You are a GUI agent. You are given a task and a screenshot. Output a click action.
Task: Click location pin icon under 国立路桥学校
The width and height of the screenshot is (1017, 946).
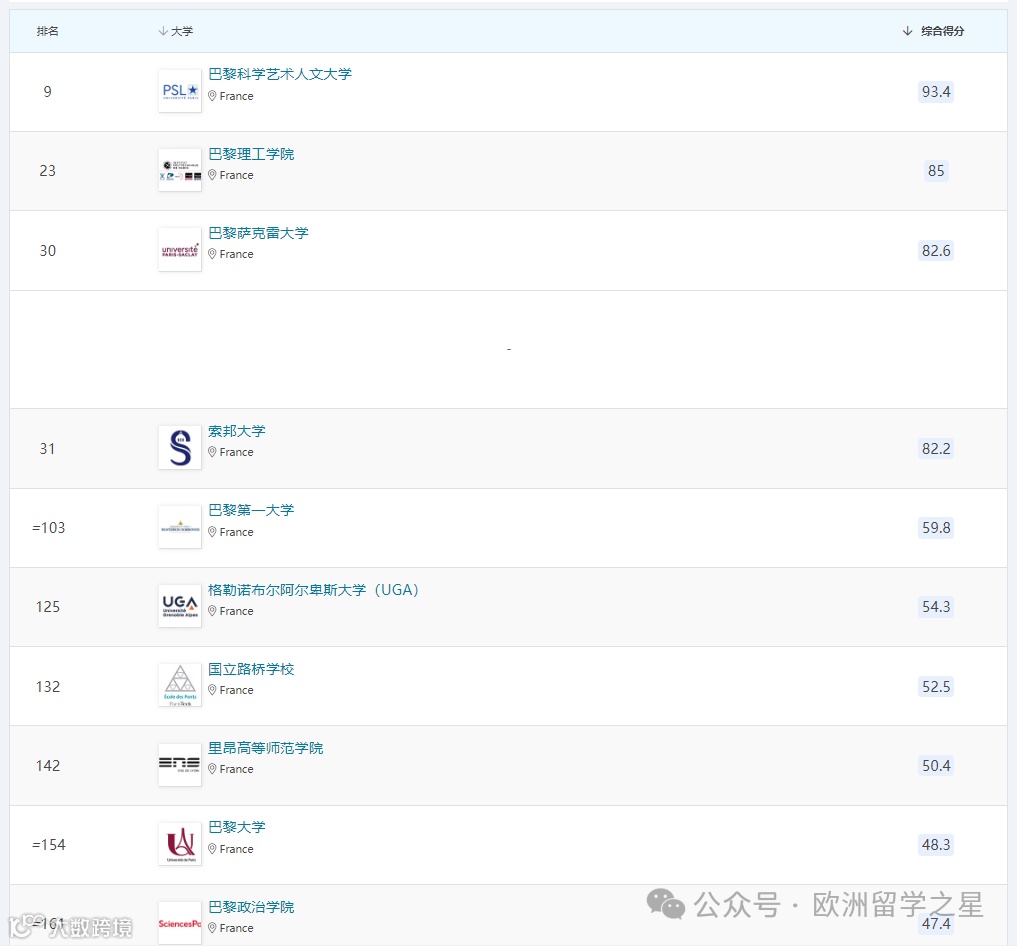(x=212, y=690)
